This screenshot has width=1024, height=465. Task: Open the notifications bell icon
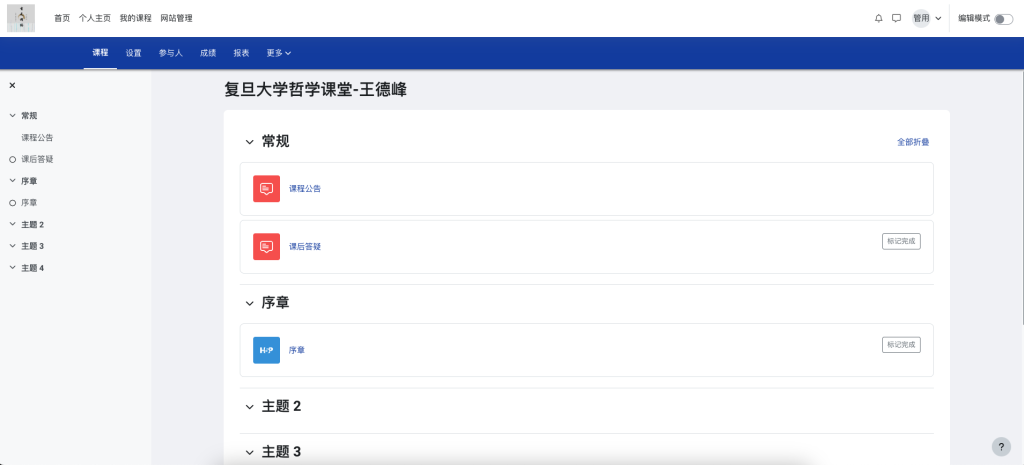click(x=878, y=18)
